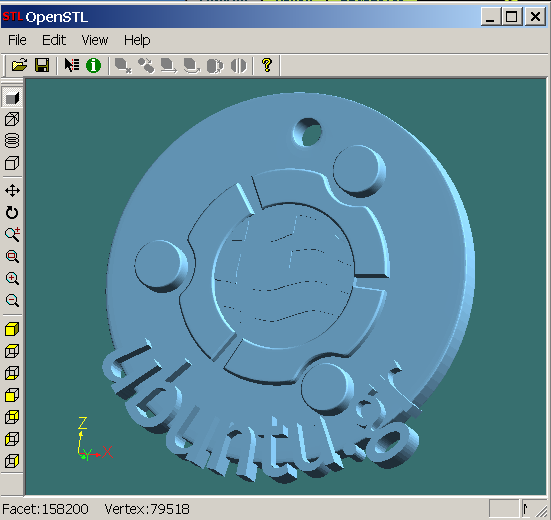
Task: Open the View menu
Action: coord(95,40)
